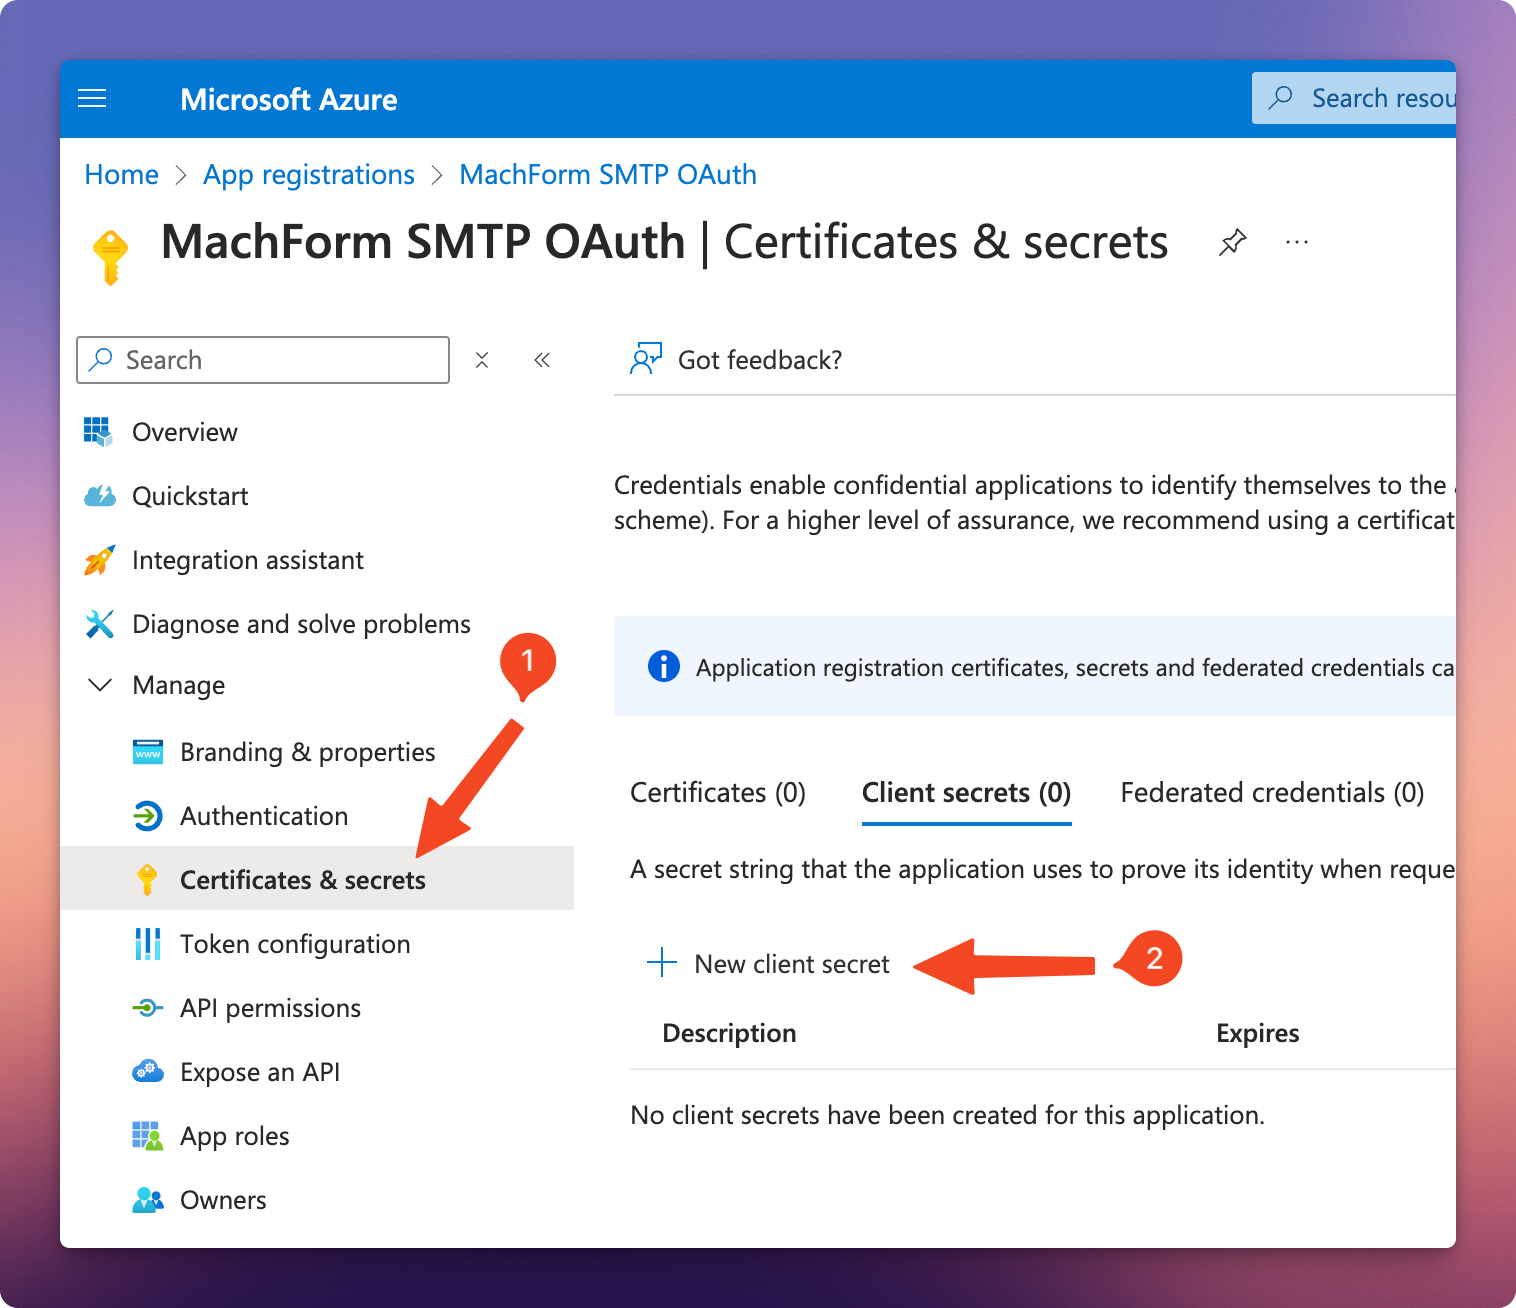Image resolution: width=1516 pixels, height=1308 pixels.
Task: Click the key icon beside the page title
Action: tap(110, 257)
